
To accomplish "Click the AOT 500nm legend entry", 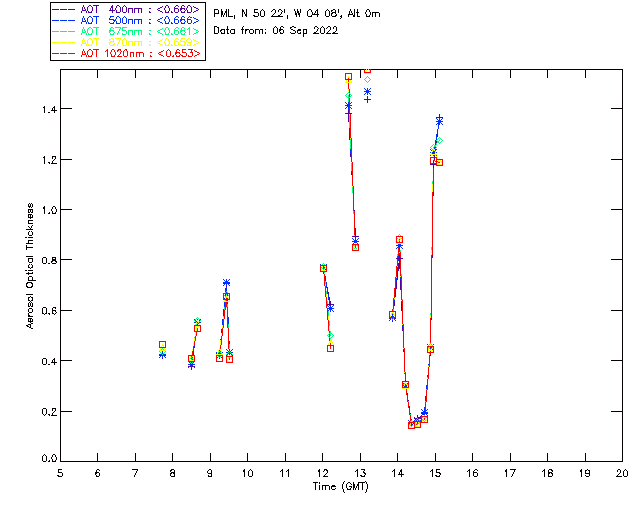I will point(127,20).
